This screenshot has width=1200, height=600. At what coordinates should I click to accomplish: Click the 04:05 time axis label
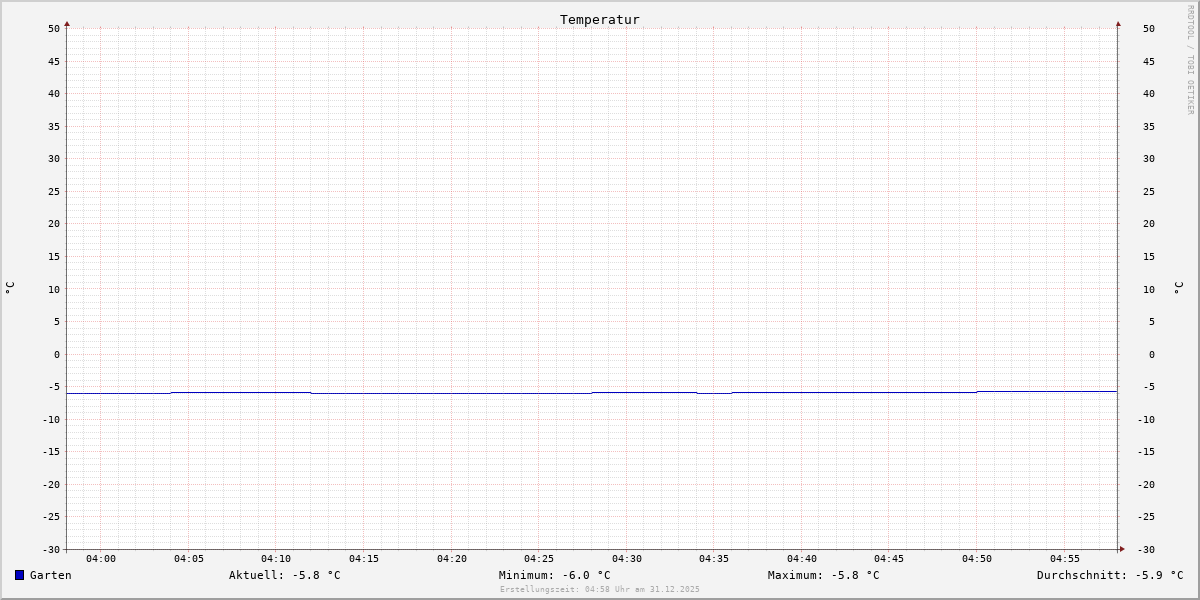pyautogui.click(x=189, y=559)
